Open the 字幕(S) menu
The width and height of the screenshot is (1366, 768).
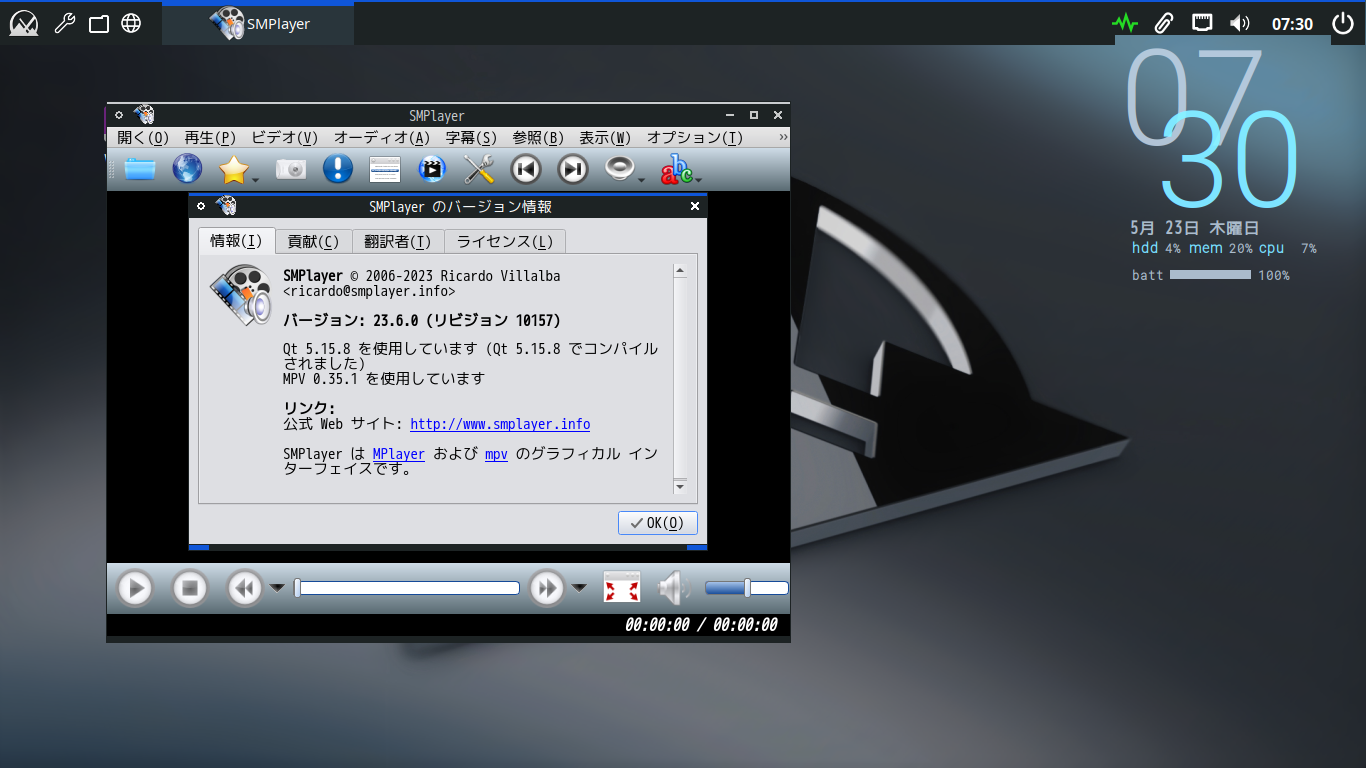pos(471,137)
